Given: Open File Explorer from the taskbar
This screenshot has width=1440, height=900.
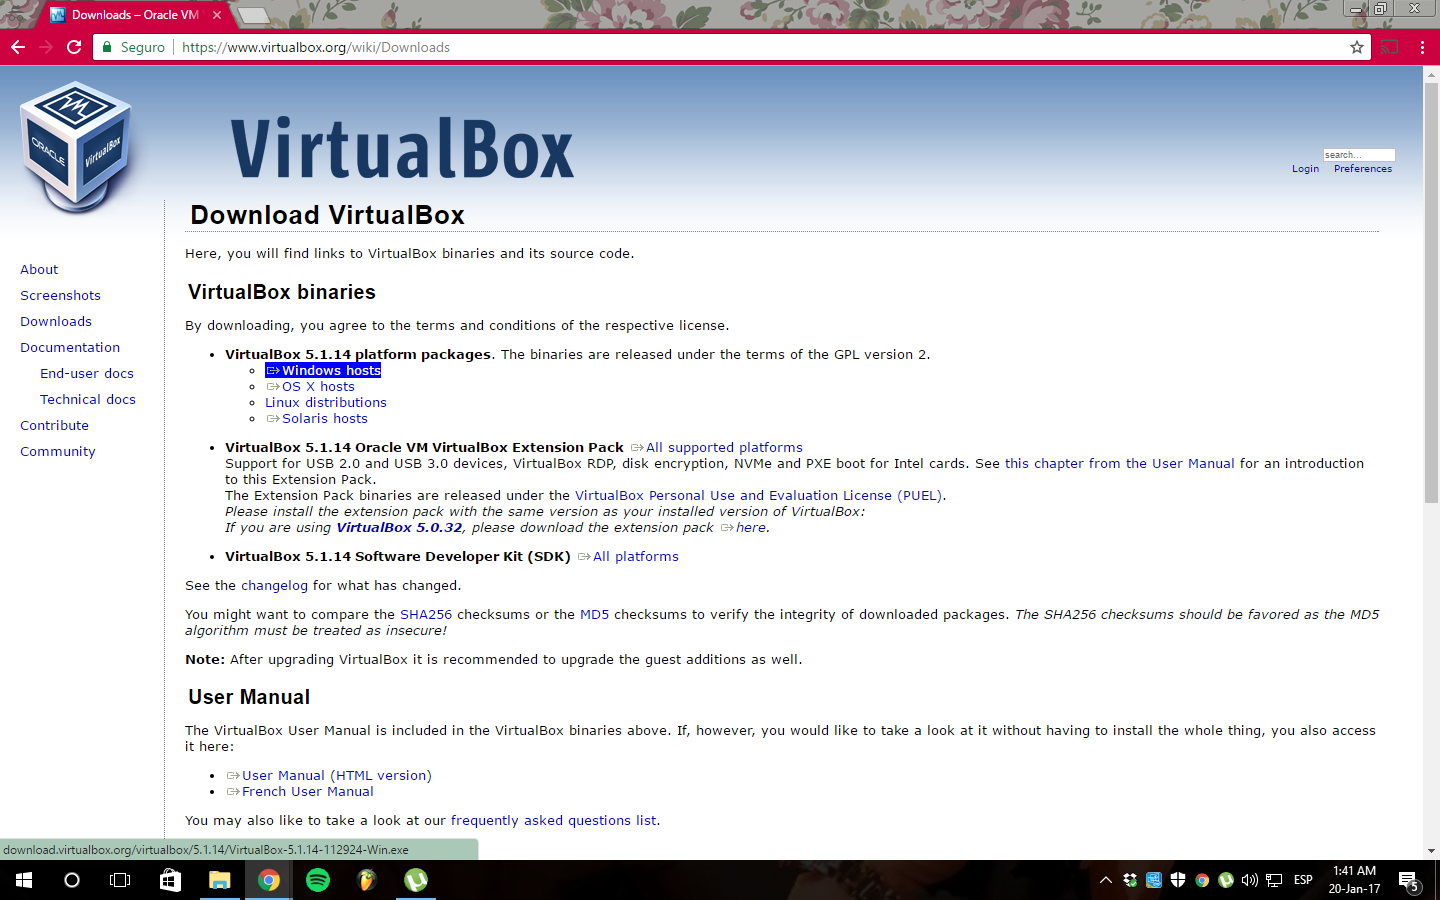Looking at the screenshot, I should coord(219,880).
